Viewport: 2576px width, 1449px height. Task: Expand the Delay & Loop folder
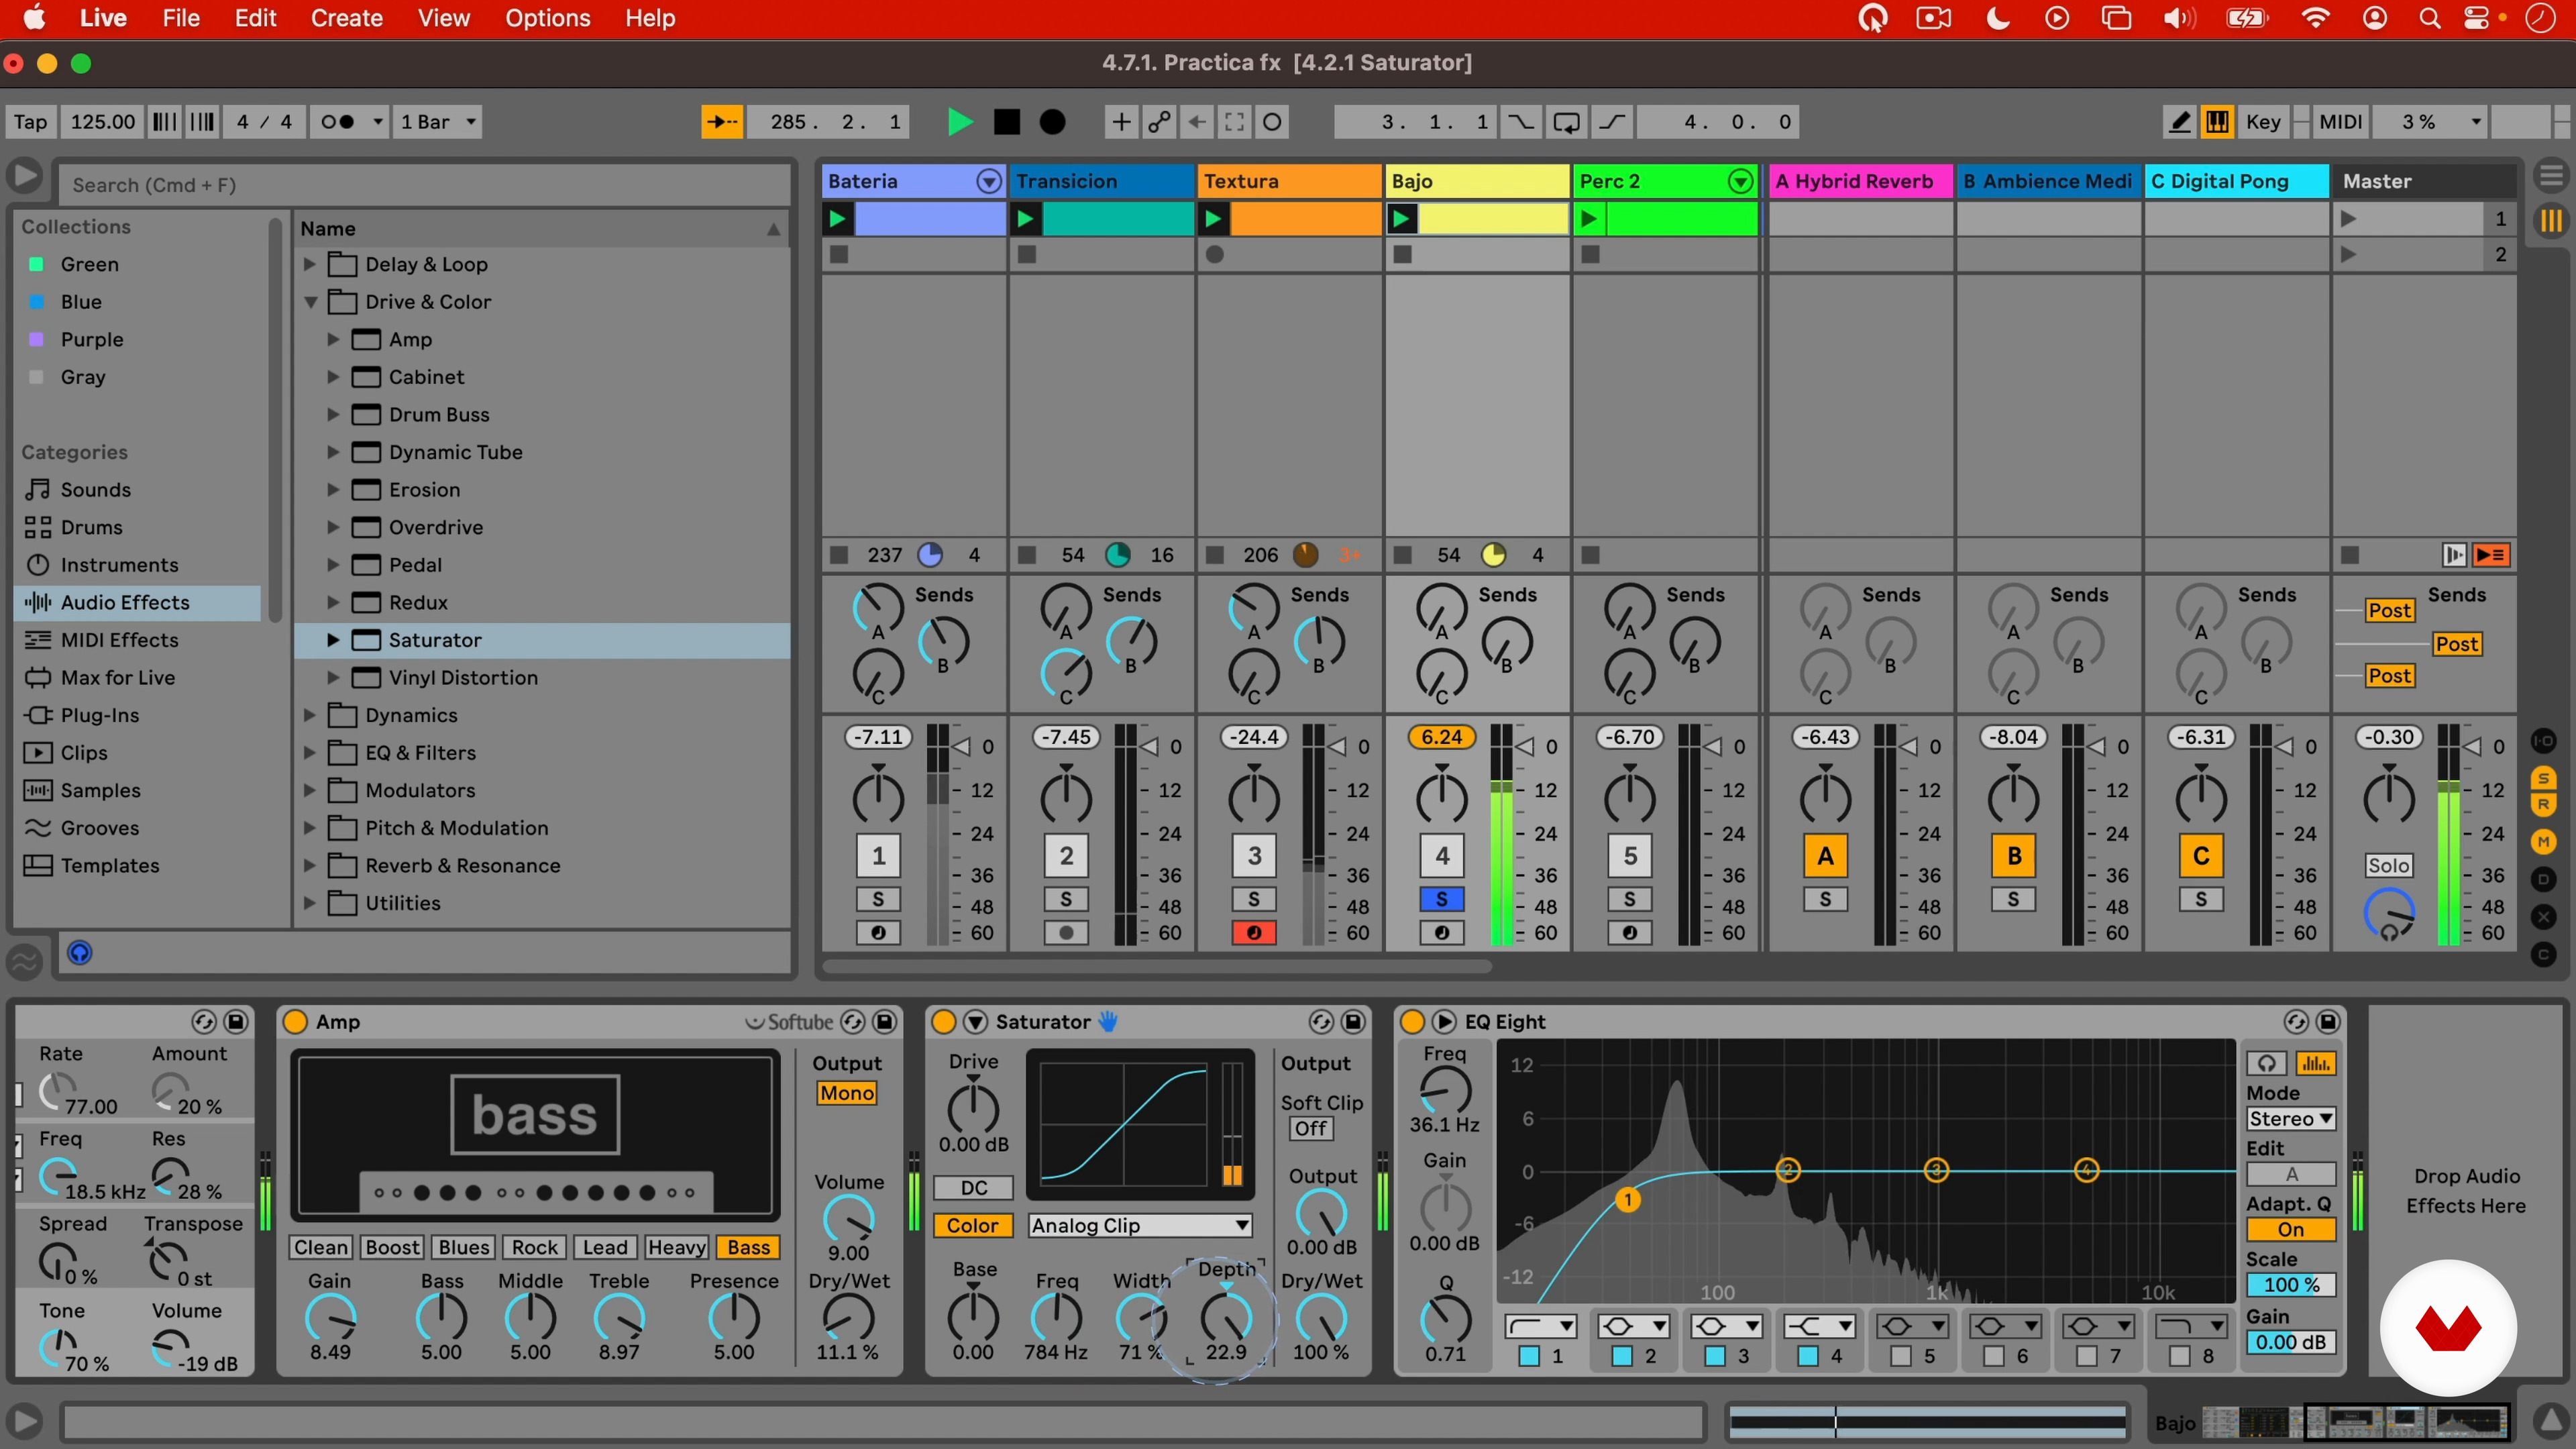coord(309,264)
